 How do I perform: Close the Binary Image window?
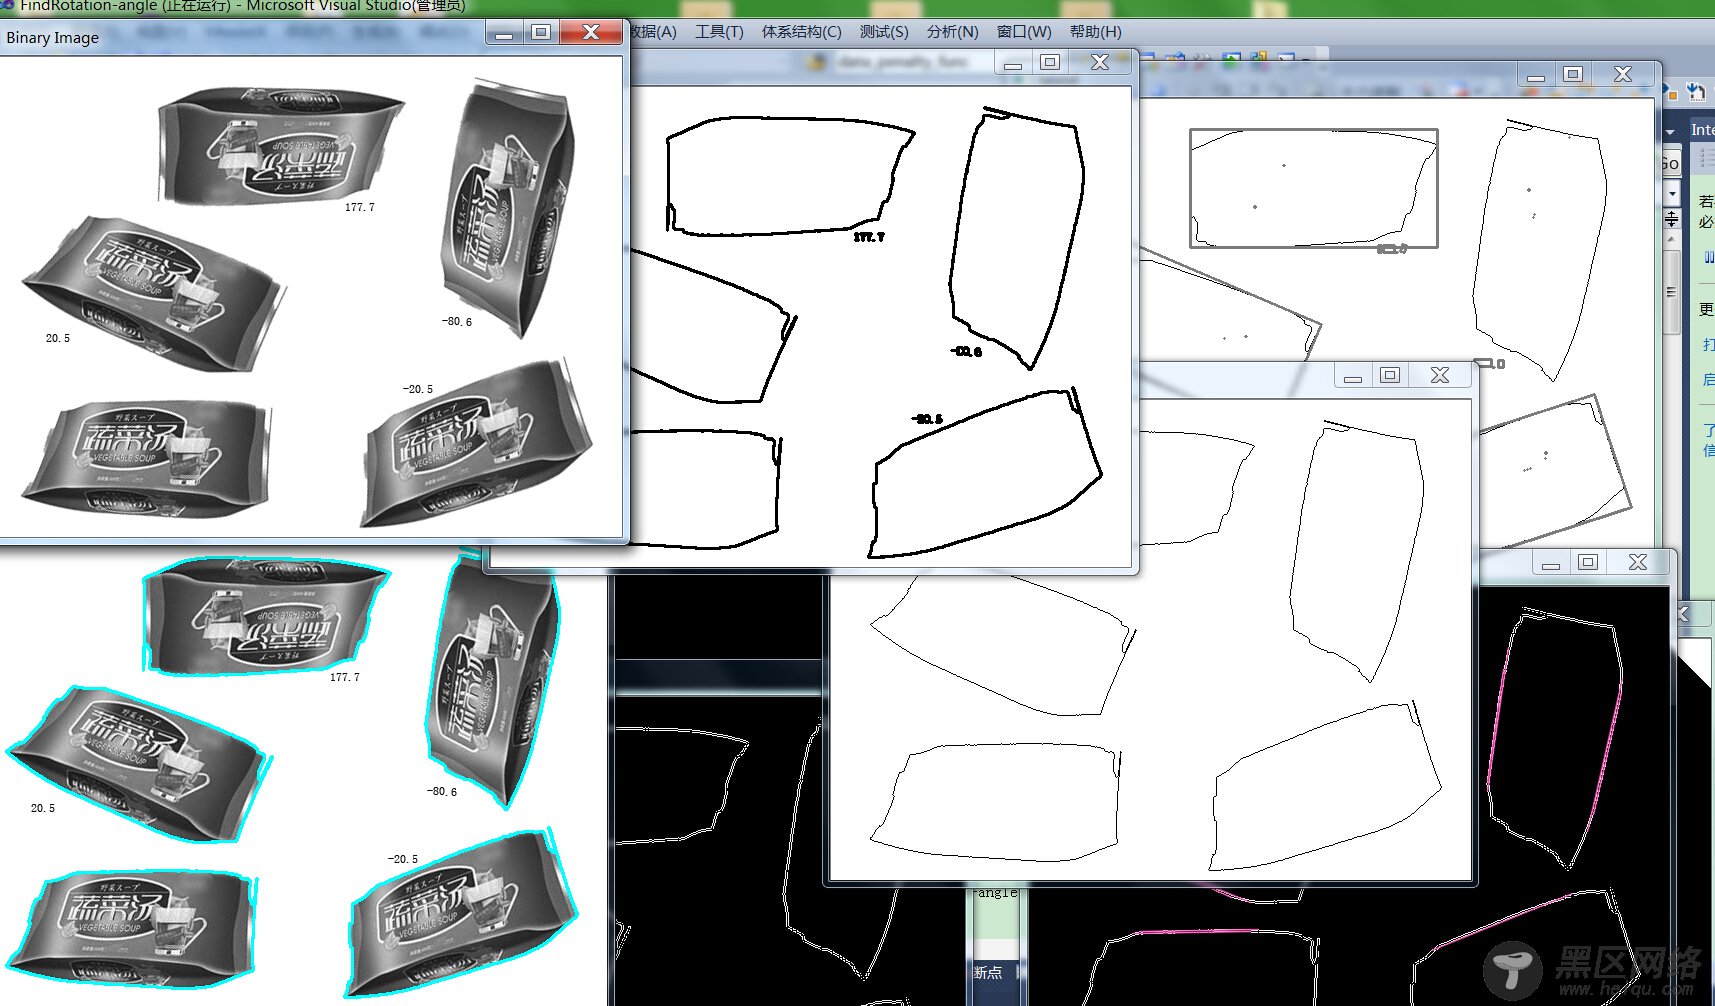591,32
